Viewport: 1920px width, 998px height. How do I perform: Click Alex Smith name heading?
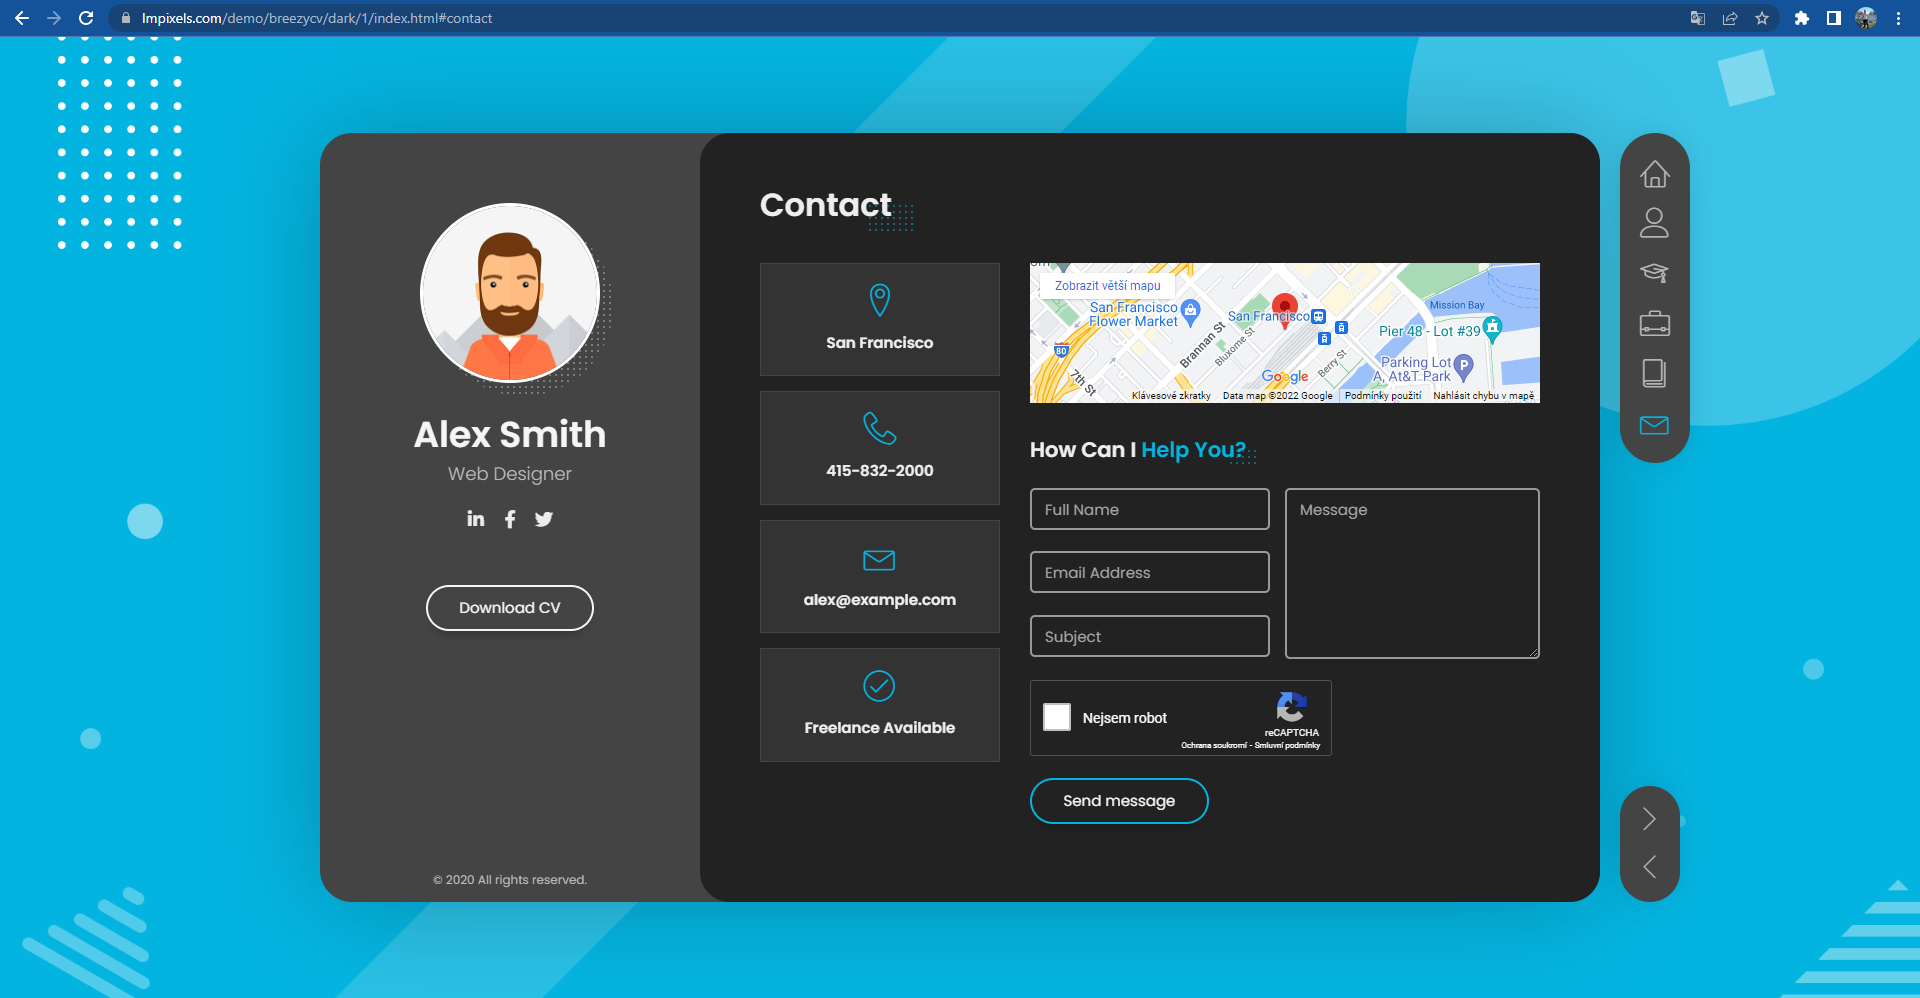[x=510, y=435]
